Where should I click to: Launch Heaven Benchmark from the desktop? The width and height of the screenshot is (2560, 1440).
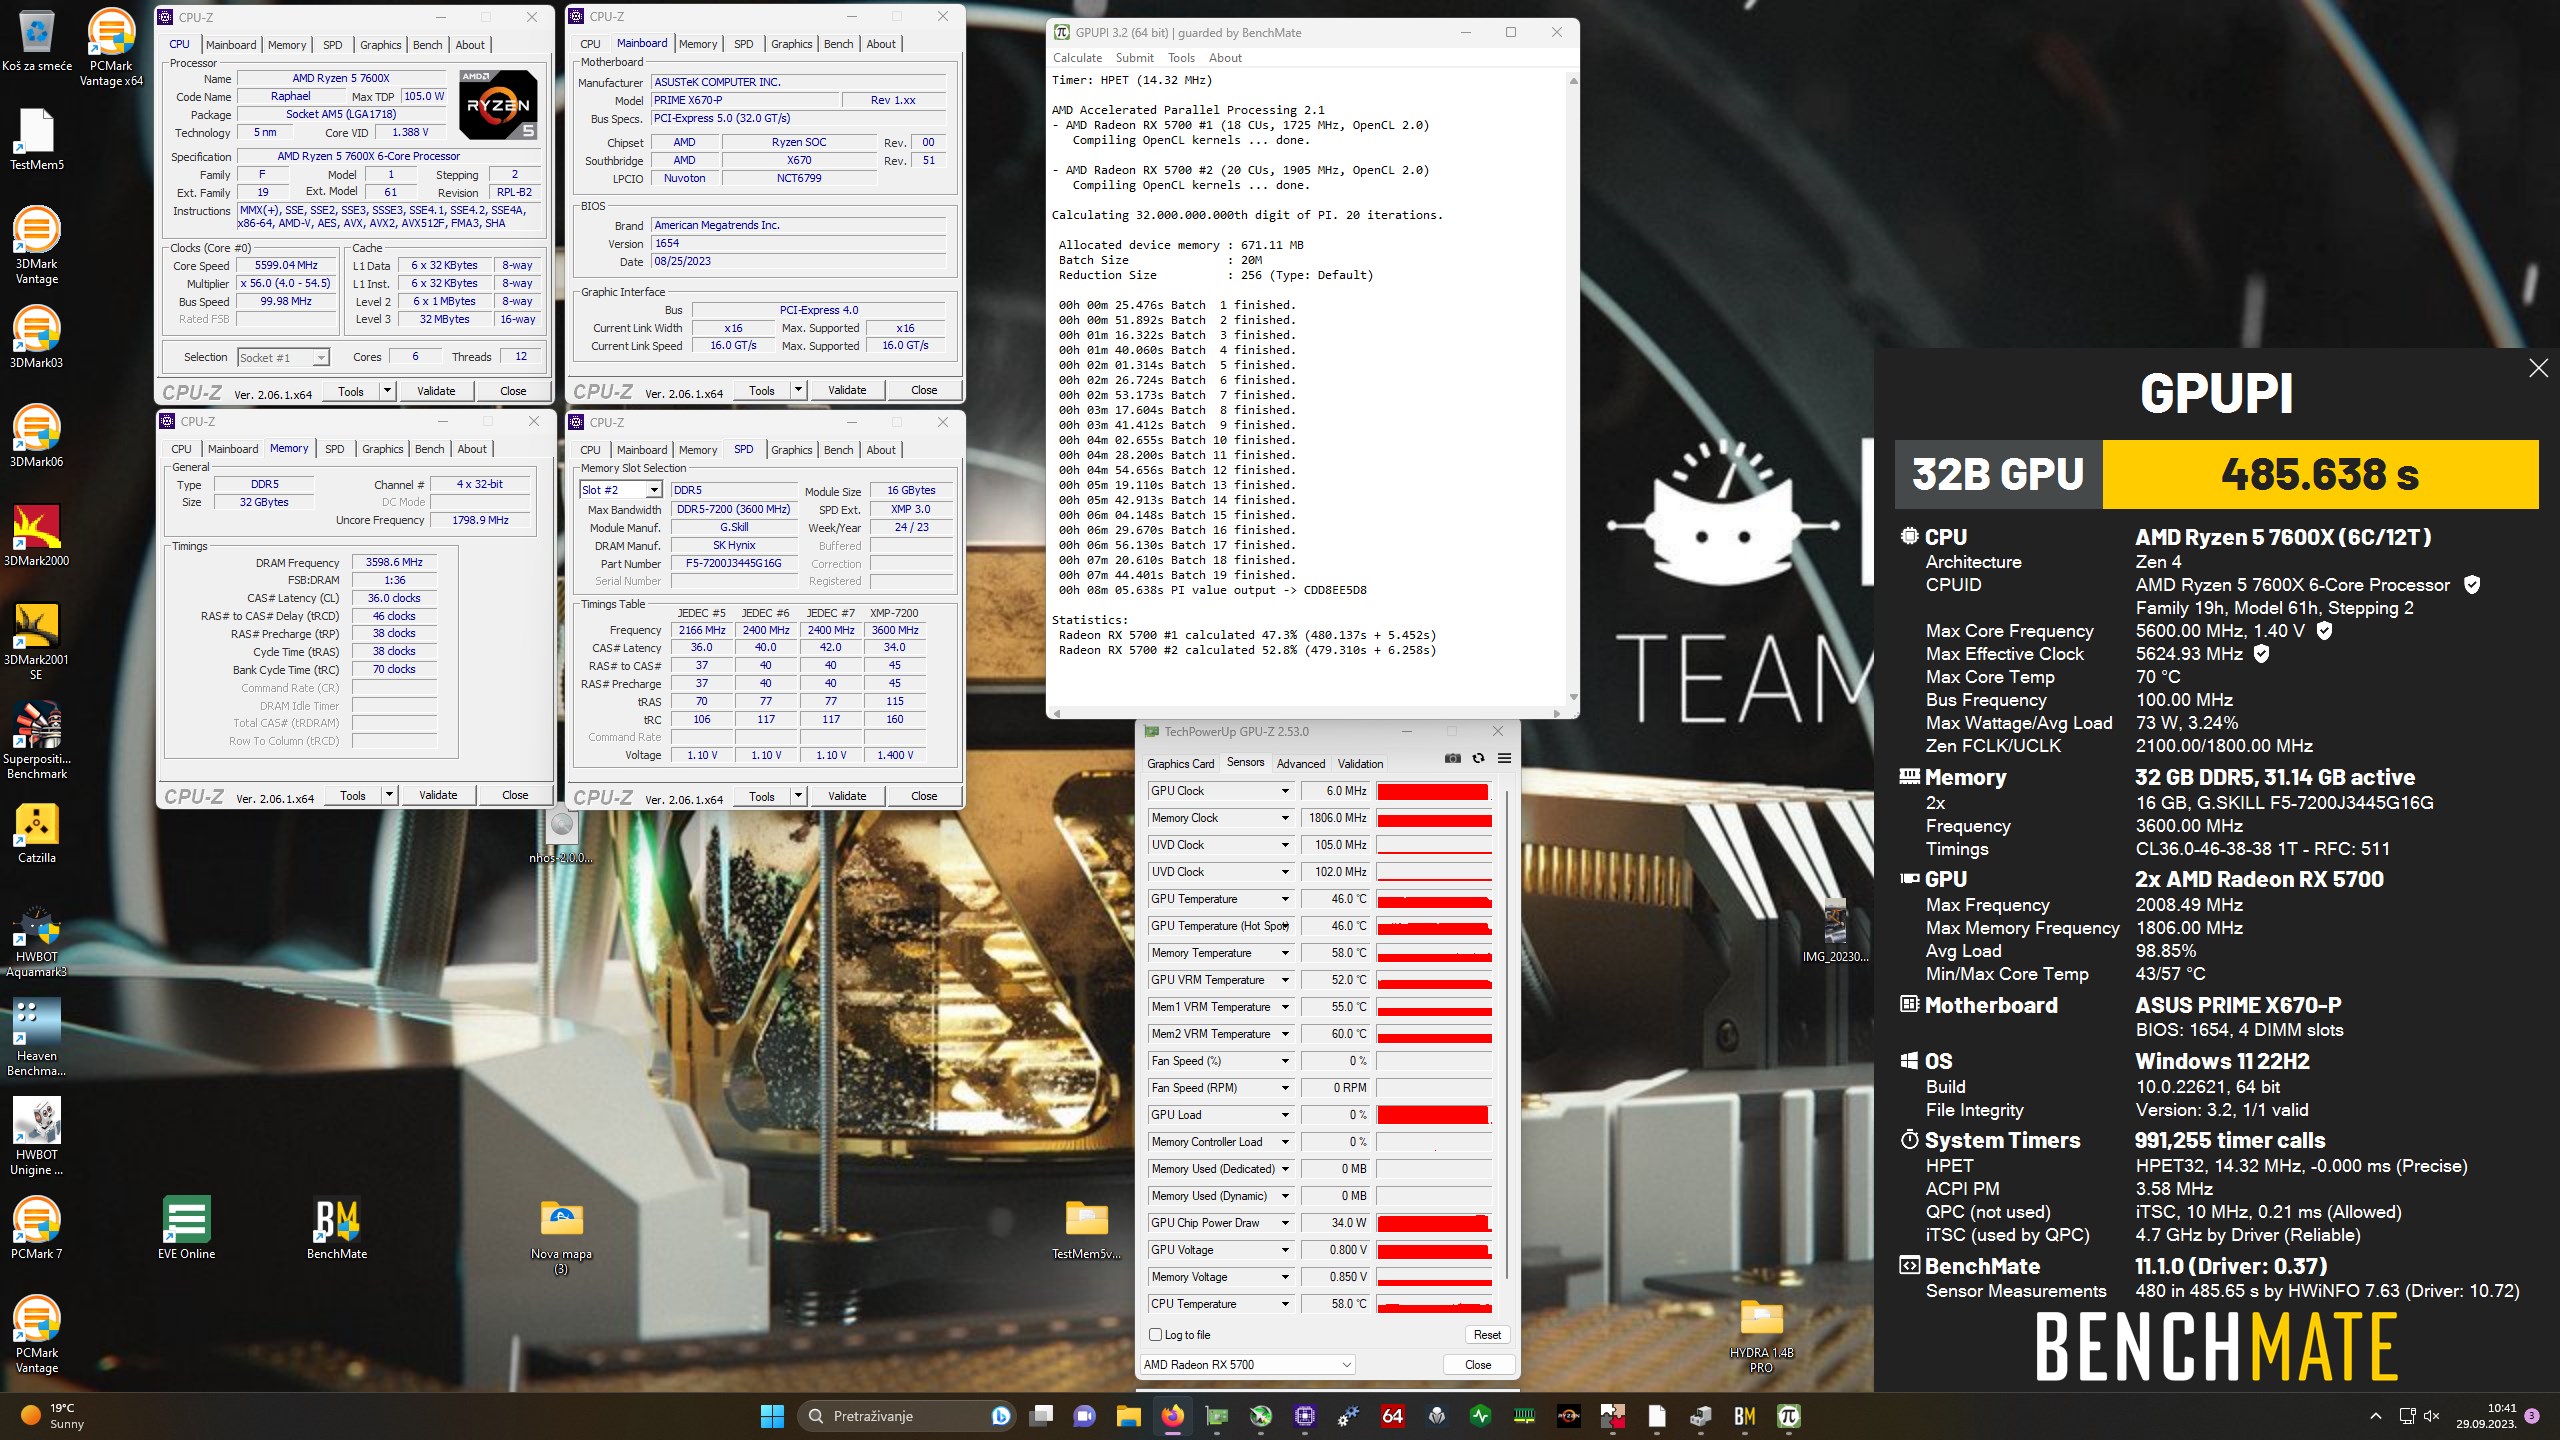36,1038
